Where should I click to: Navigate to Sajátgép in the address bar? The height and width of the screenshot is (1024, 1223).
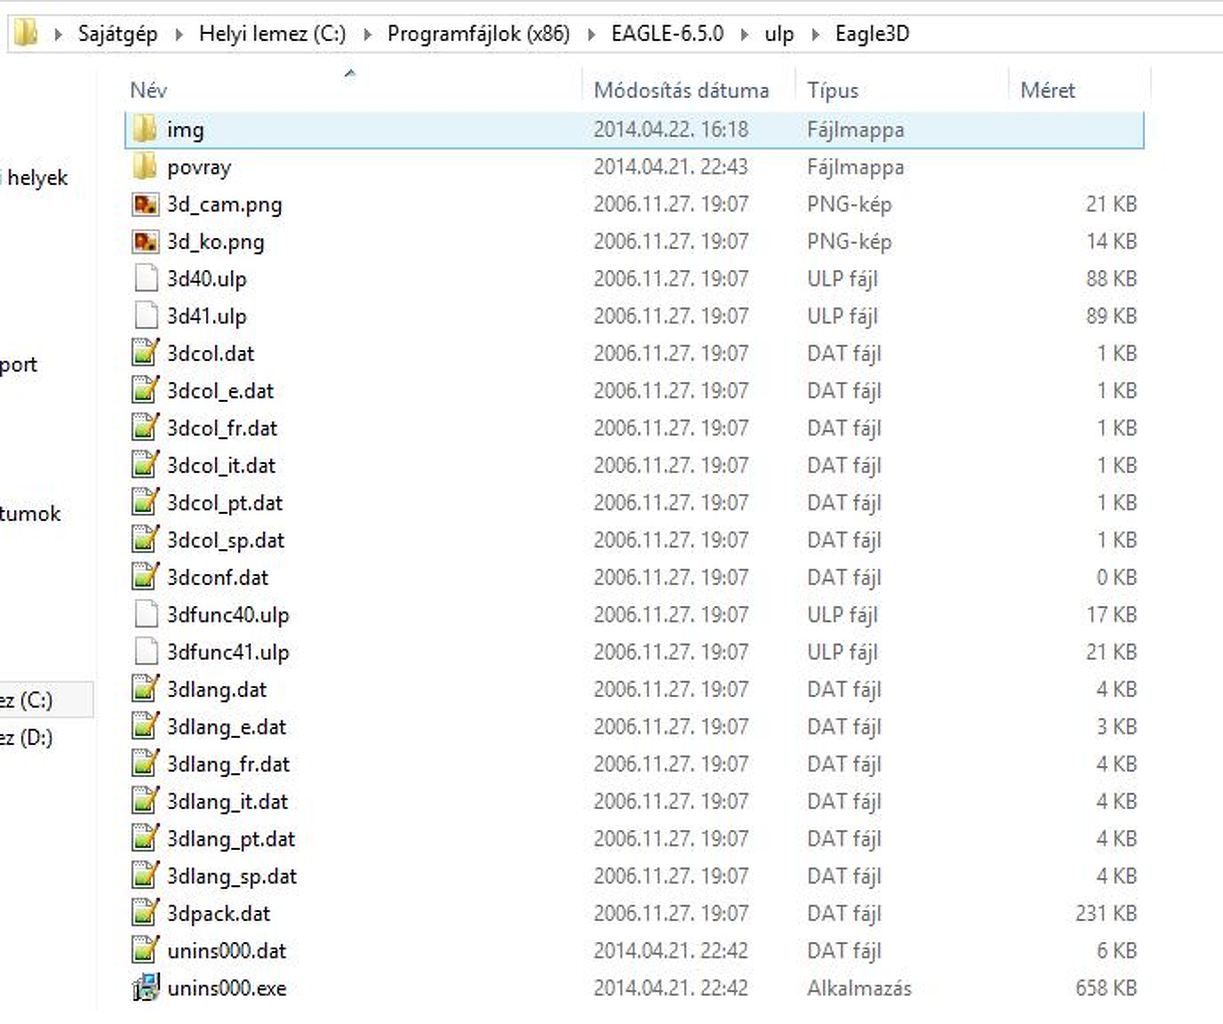[x=118, y=34]
